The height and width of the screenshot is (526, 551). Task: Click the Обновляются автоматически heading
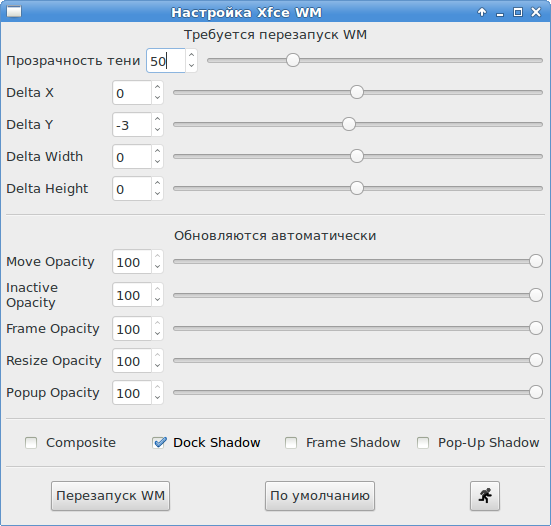coord(275,236)
